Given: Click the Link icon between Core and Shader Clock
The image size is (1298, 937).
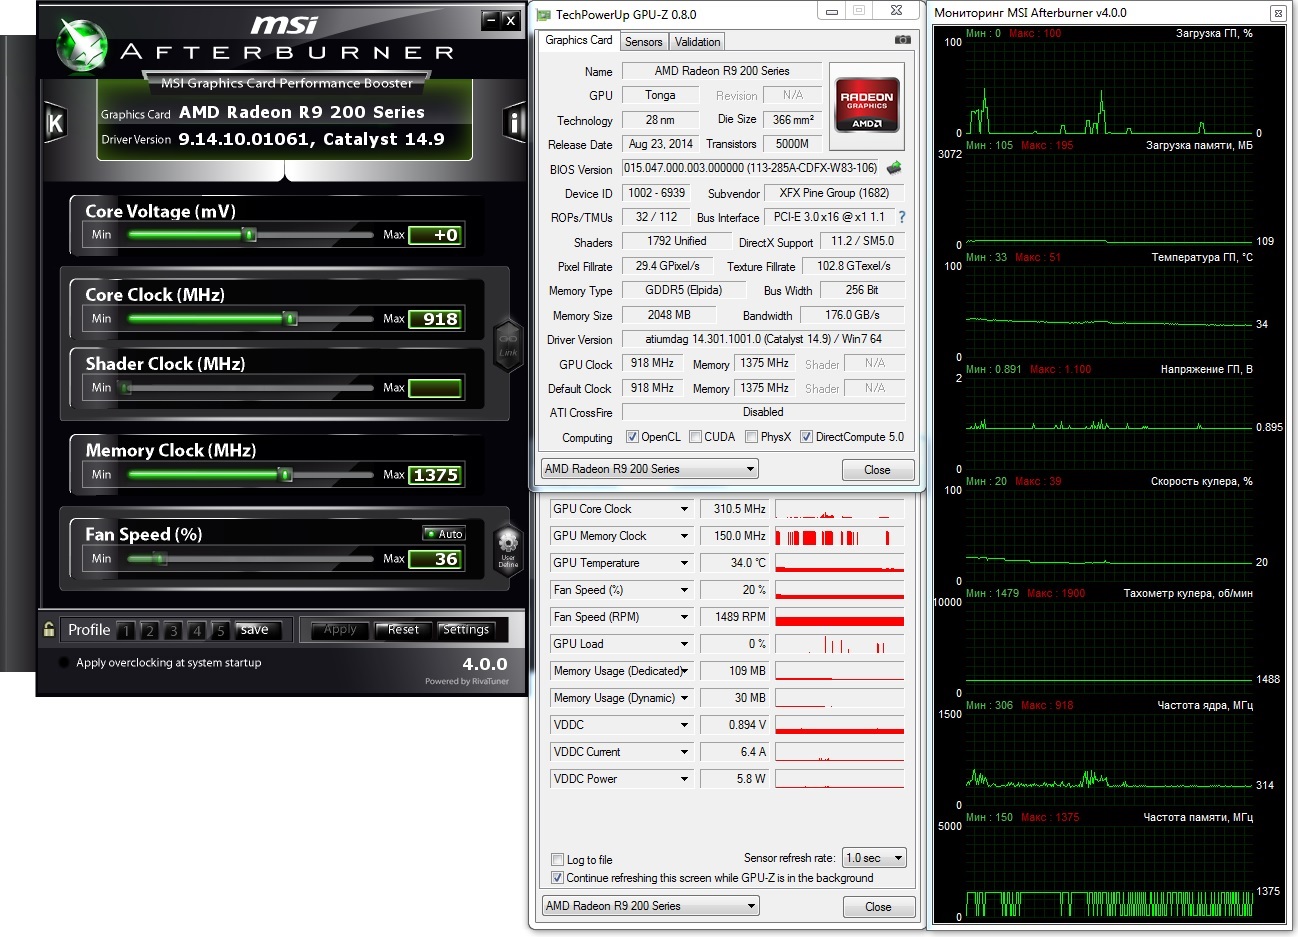Looking at the screenshot, I should tap(508, 343).
